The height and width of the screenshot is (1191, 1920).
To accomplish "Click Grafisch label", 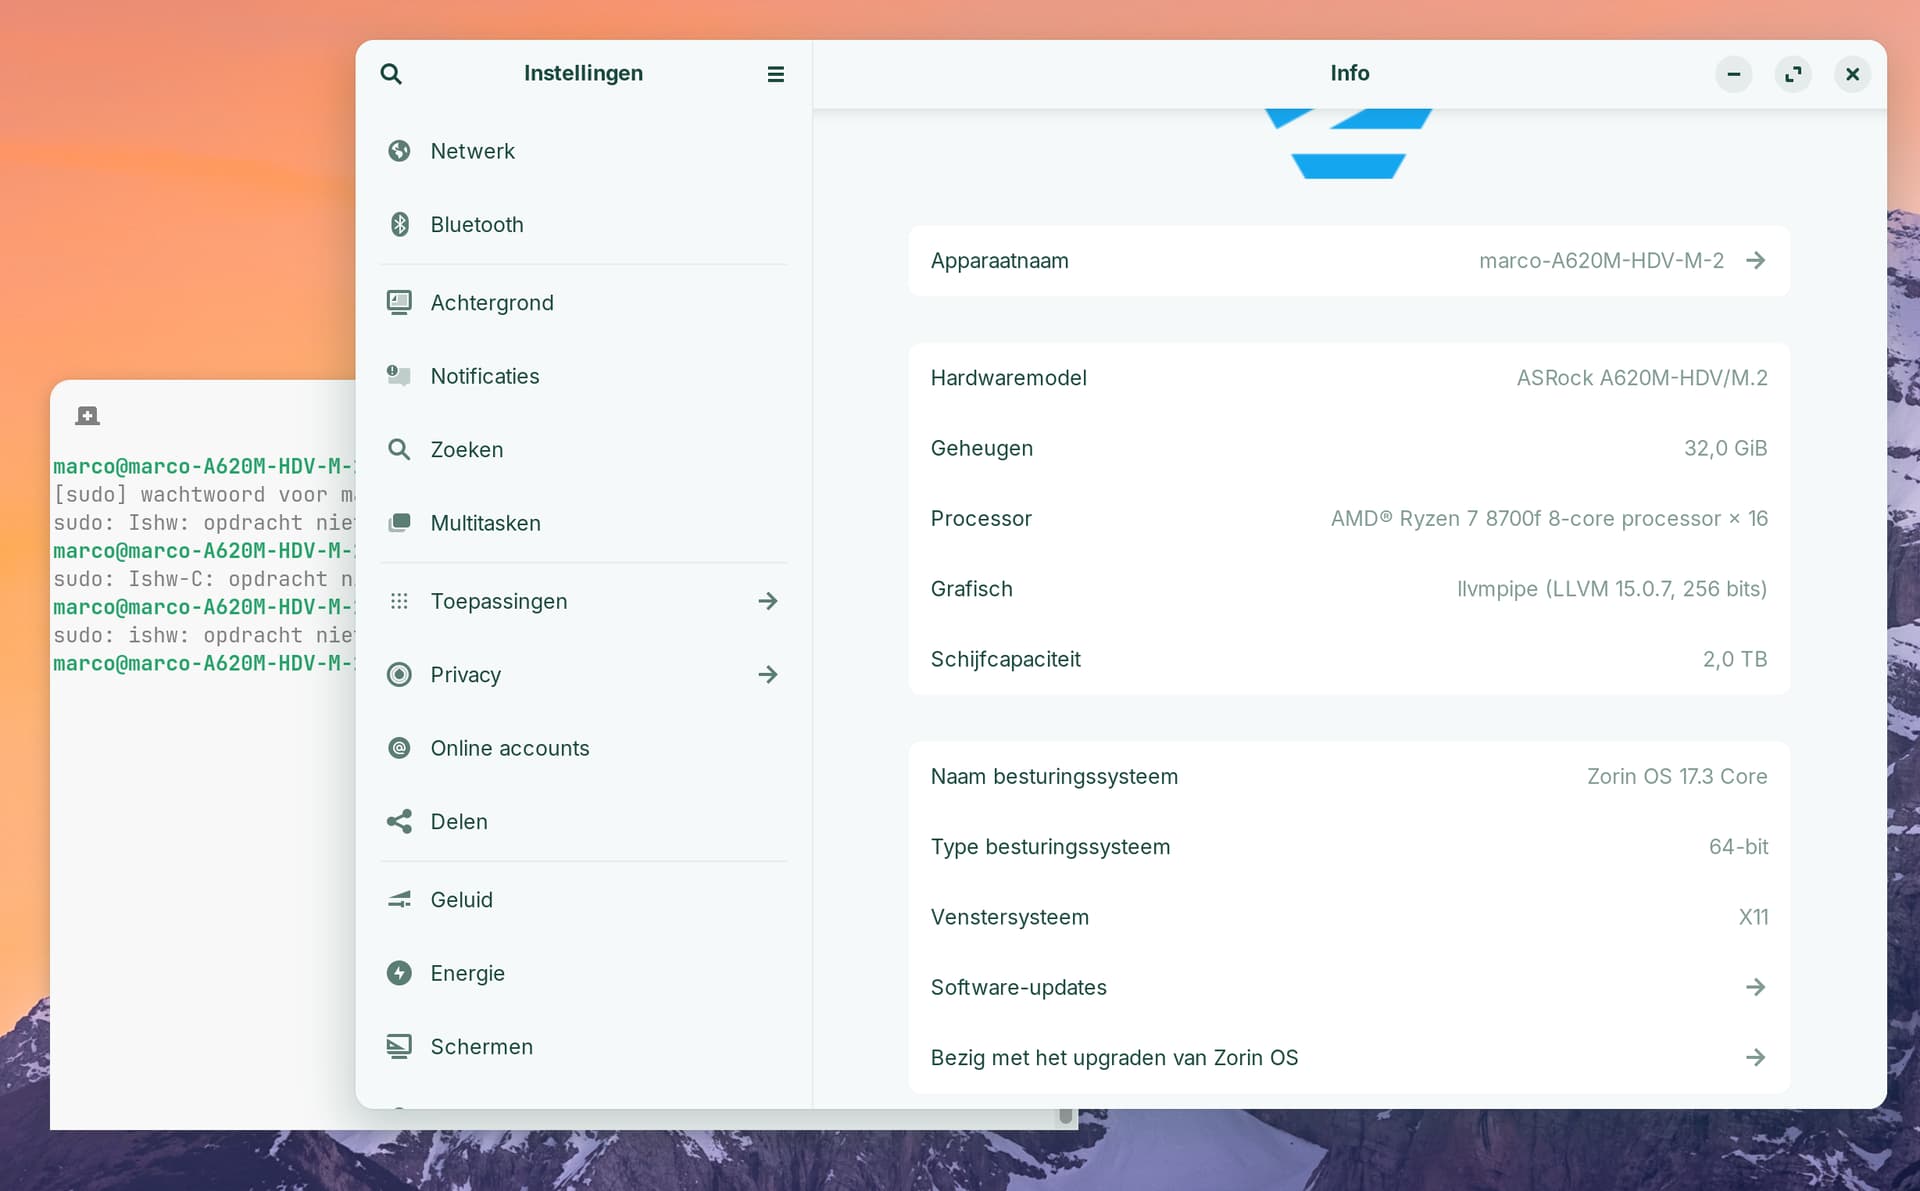I will [x=971, y=588].
